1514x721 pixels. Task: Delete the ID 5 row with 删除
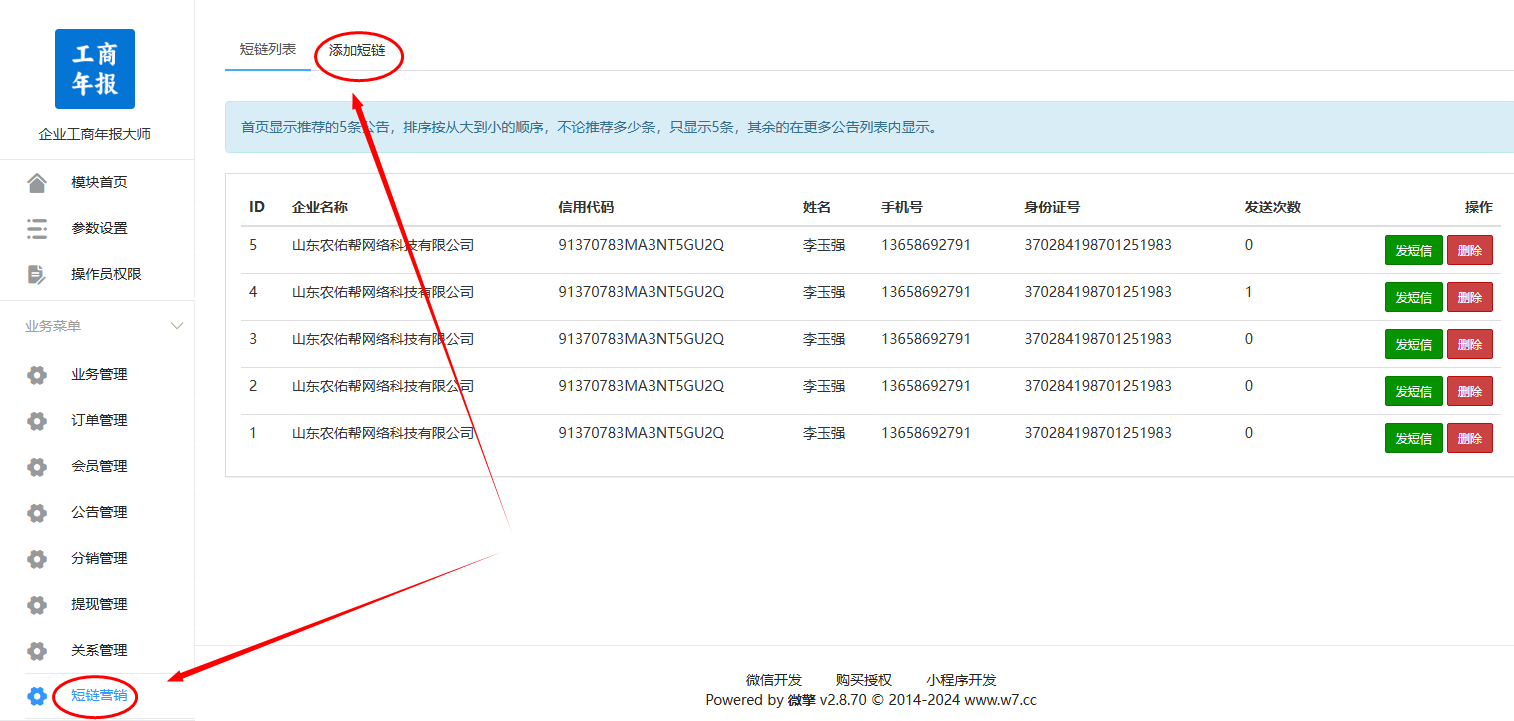coord(1469,250)
